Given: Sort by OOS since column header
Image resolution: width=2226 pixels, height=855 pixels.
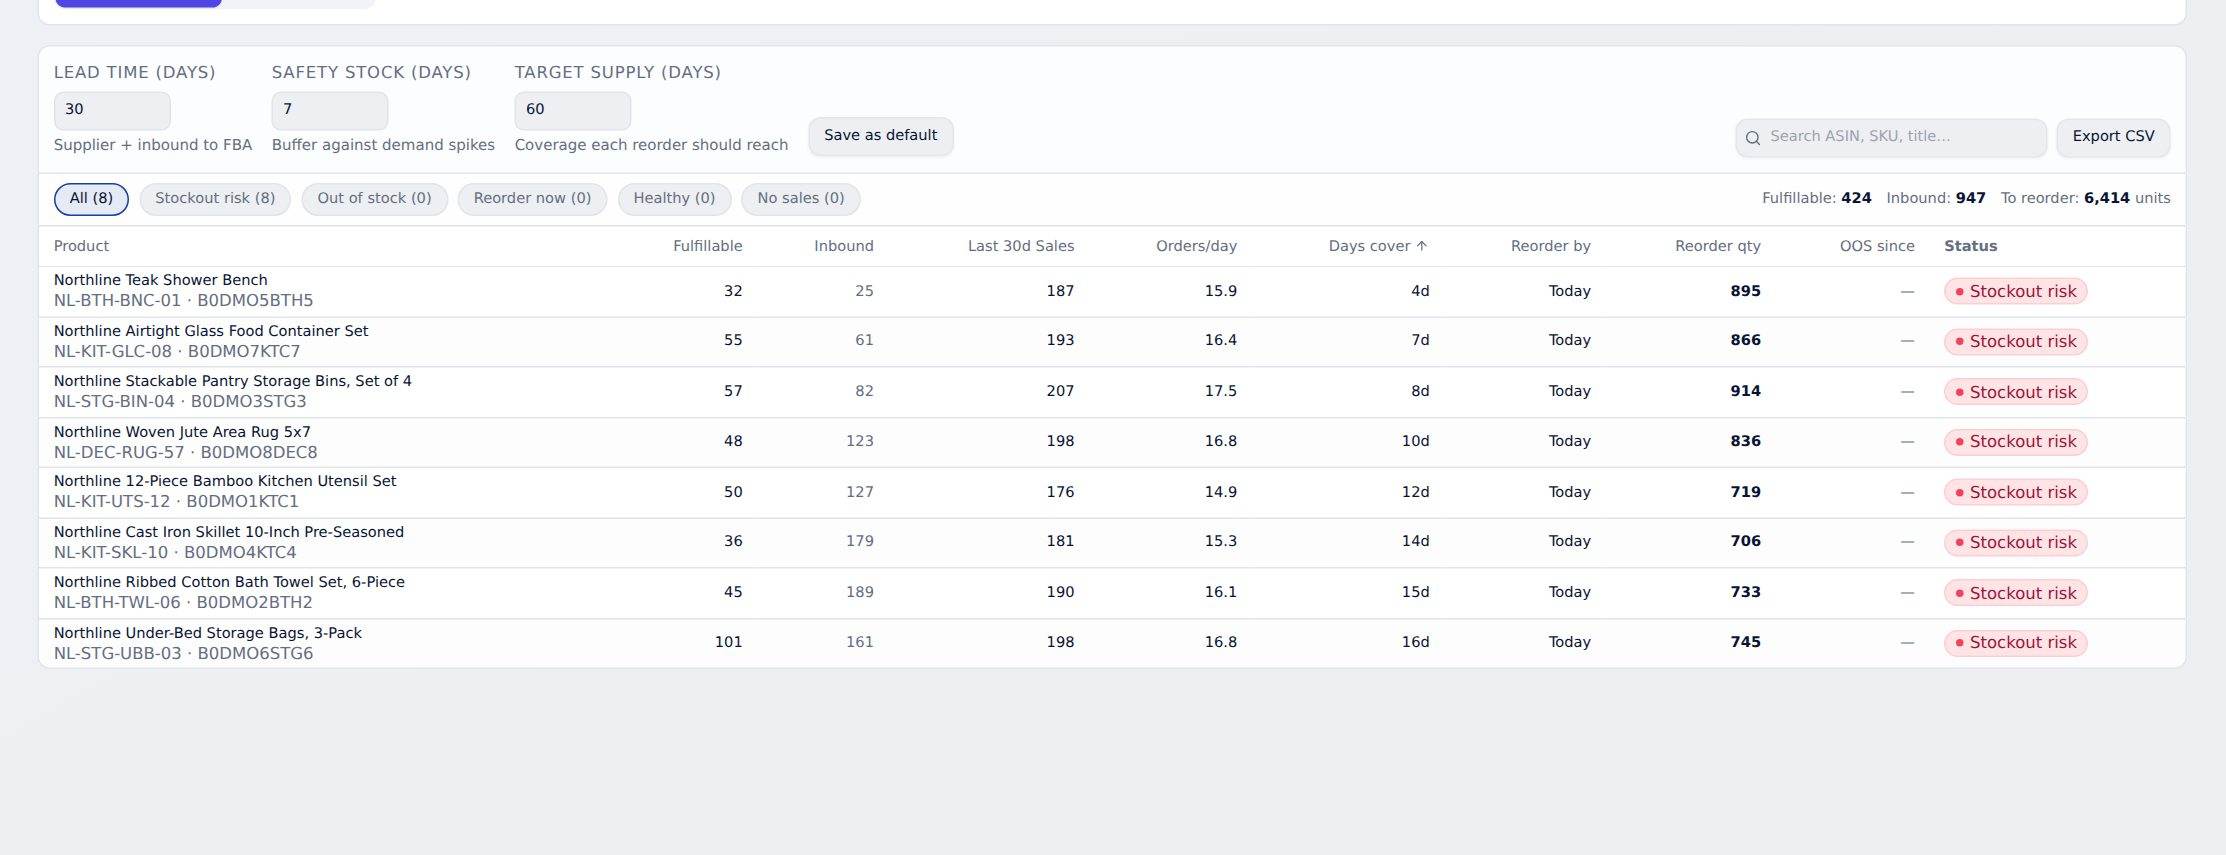Looking at the screenshot, I should tap(1877, 246).
